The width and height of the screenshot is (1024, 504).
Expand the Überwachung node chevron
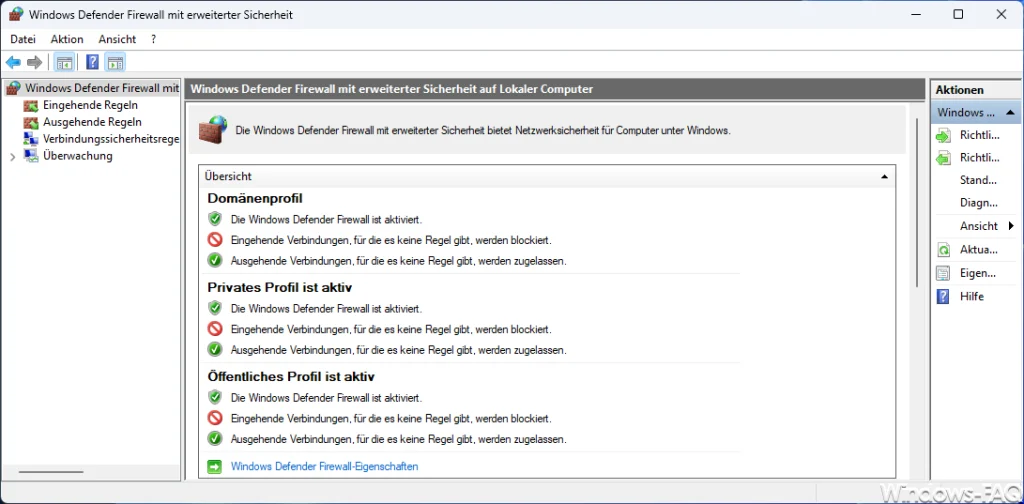coord(12,157)
